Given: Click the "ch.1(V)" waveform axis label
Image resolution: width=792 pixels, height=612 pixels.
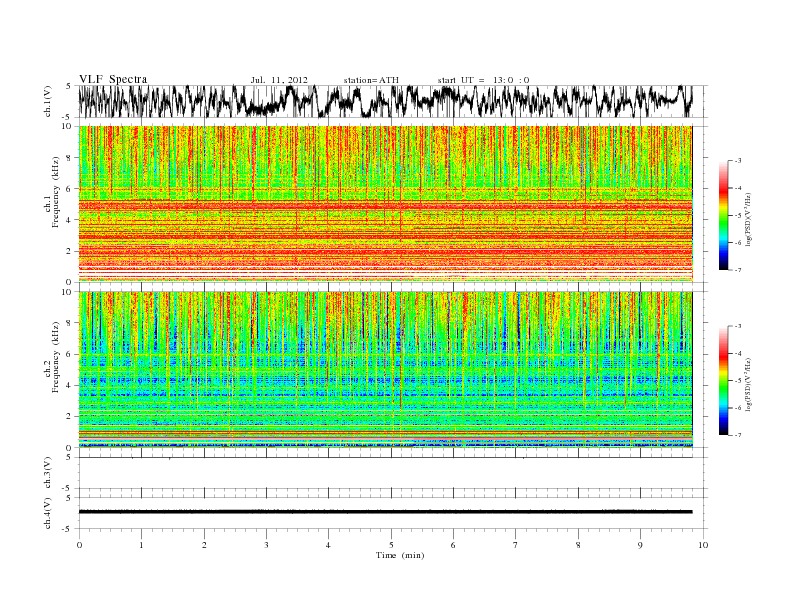Looking at the screenshot, I should point(47,101).
